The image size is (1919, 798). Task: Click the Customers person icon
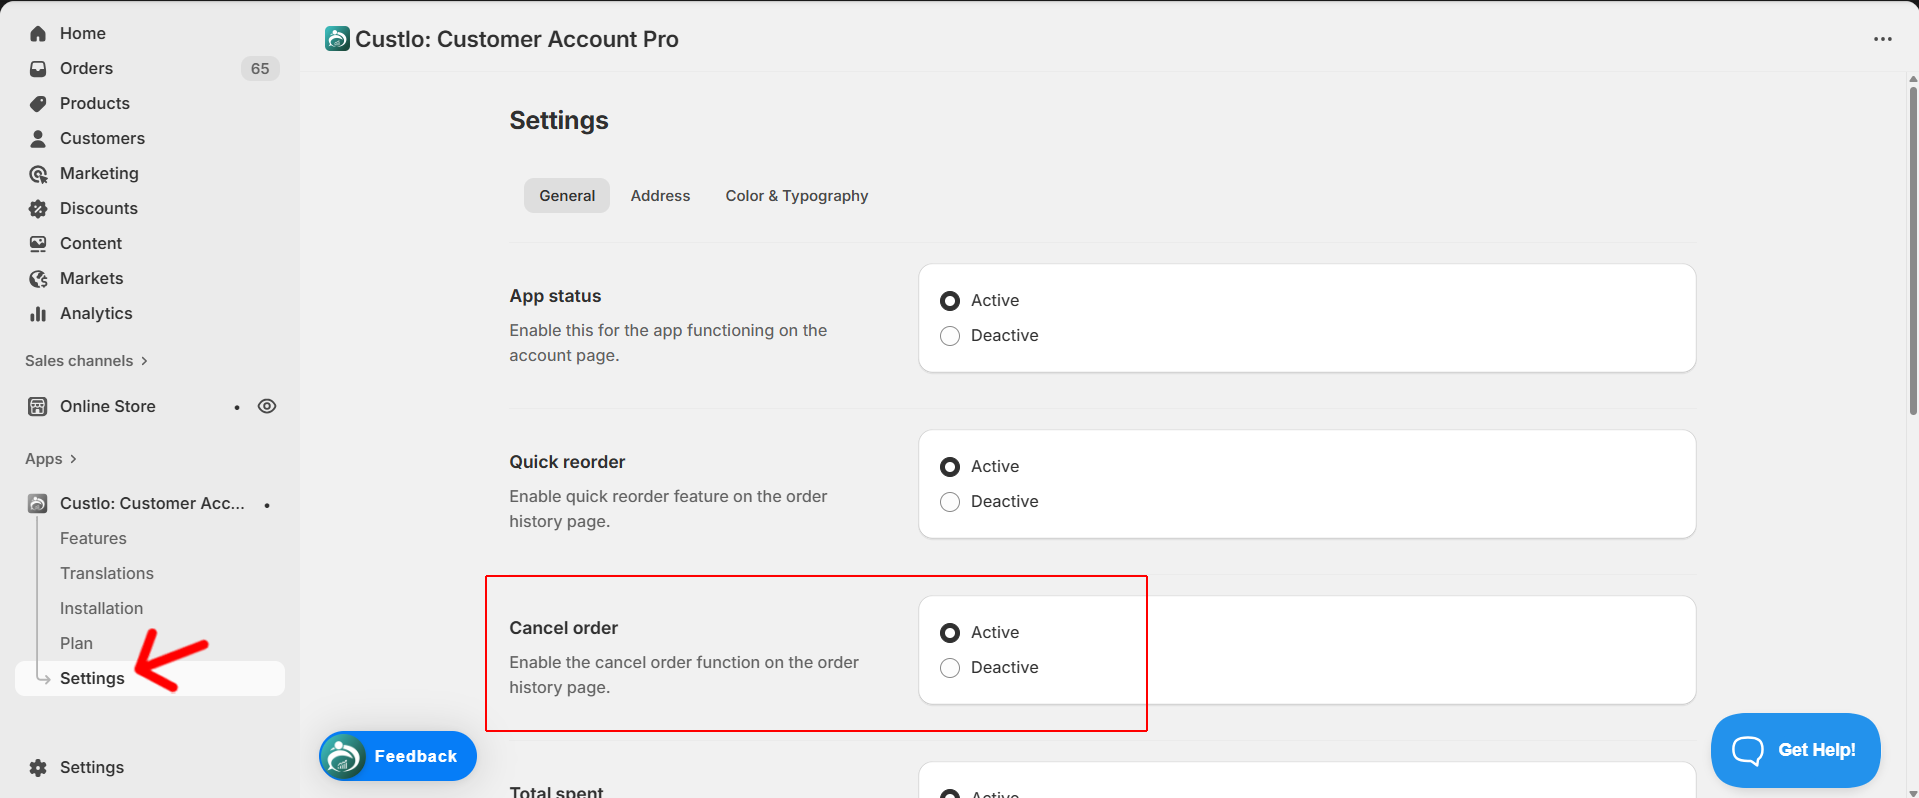38,139
